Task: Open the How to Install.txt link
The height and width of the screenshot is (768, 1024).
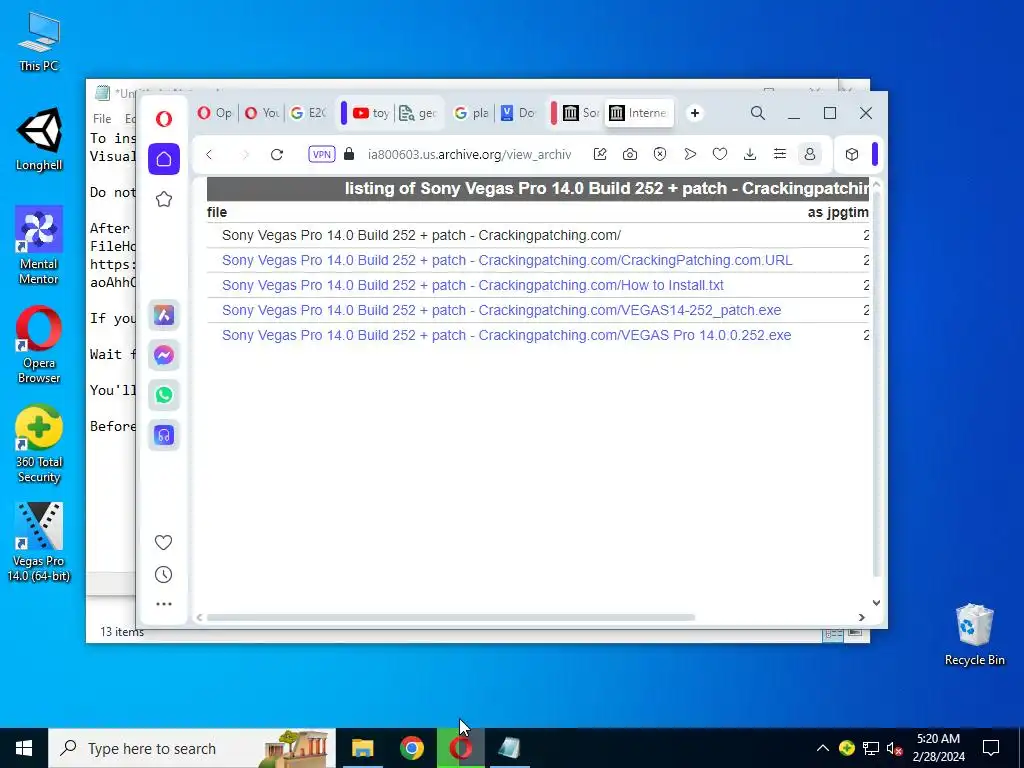Action: click(473, 285)
